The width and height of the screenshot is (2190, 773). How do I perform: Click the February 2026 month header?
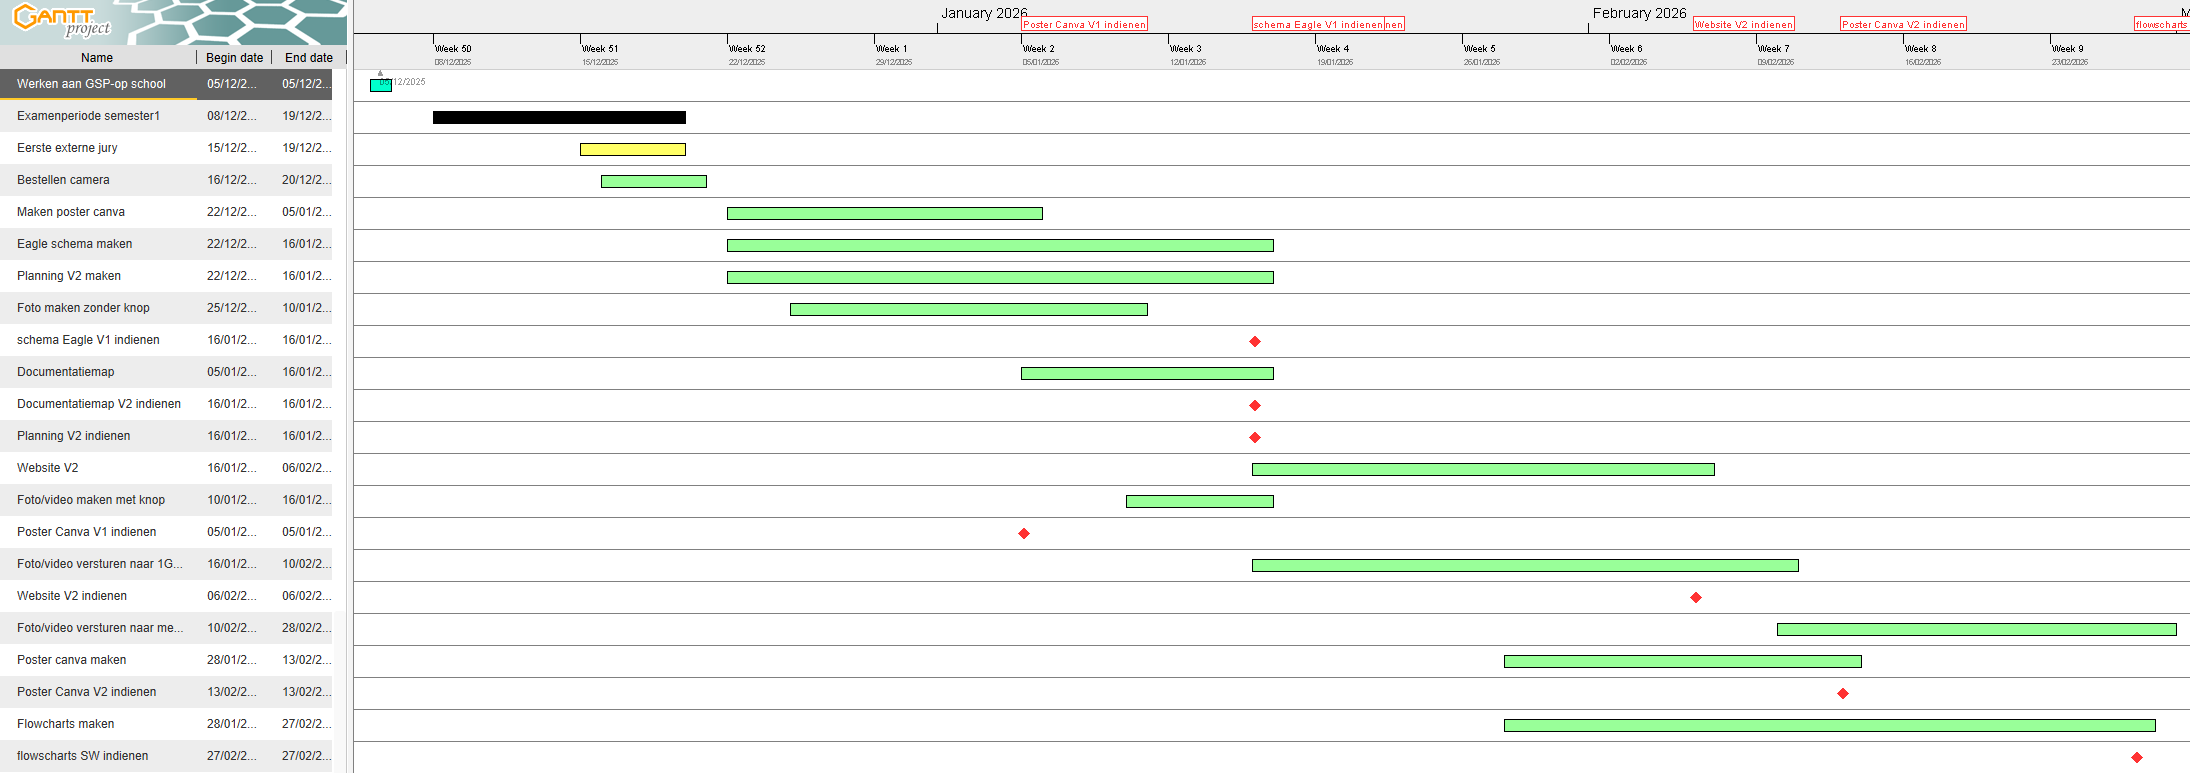coord(1639,13)
